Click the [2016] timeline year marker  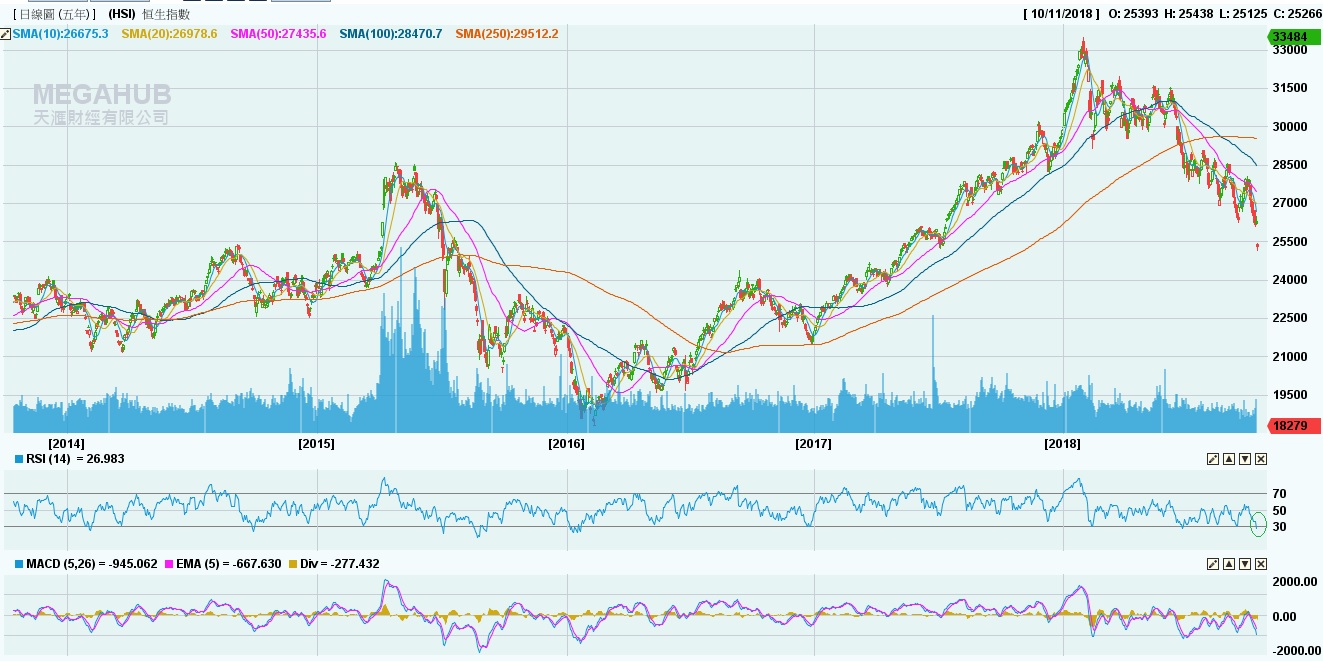click(x=566, y=443)
